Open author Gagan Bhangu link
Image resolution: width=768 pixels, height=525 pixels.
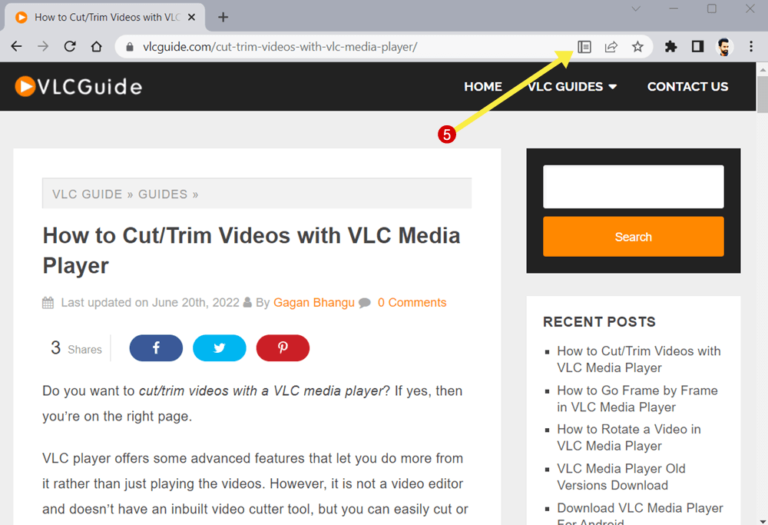(313, 303)
